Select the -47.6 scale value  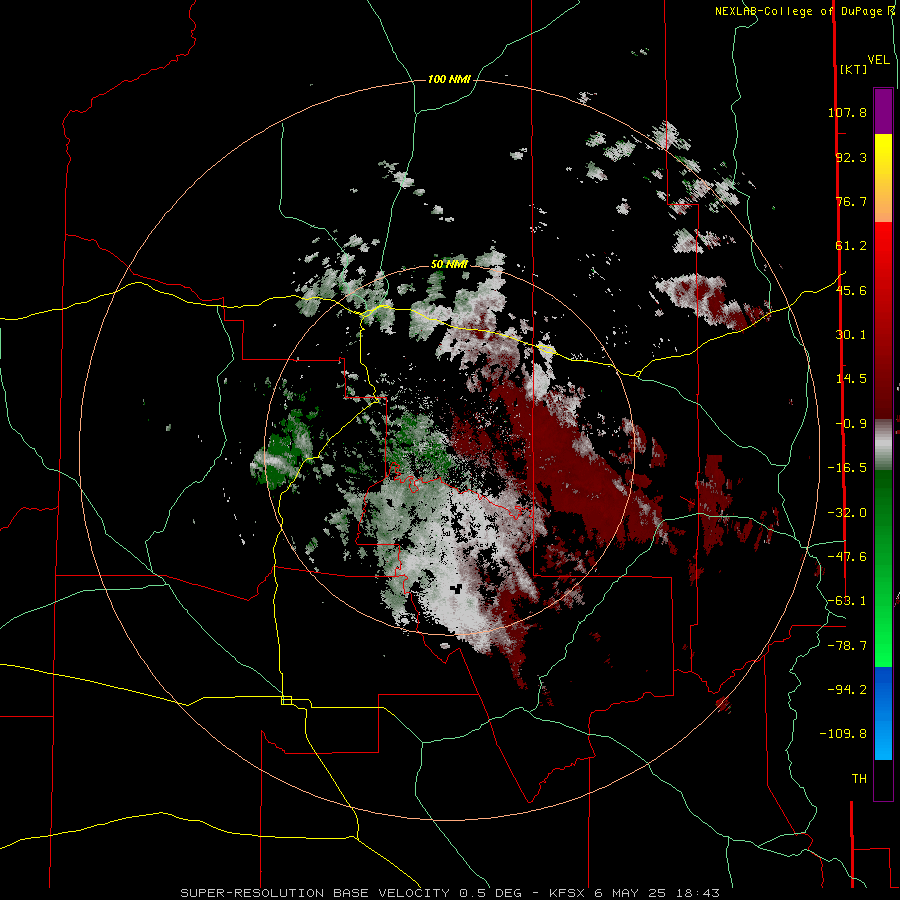pos(847,557)
